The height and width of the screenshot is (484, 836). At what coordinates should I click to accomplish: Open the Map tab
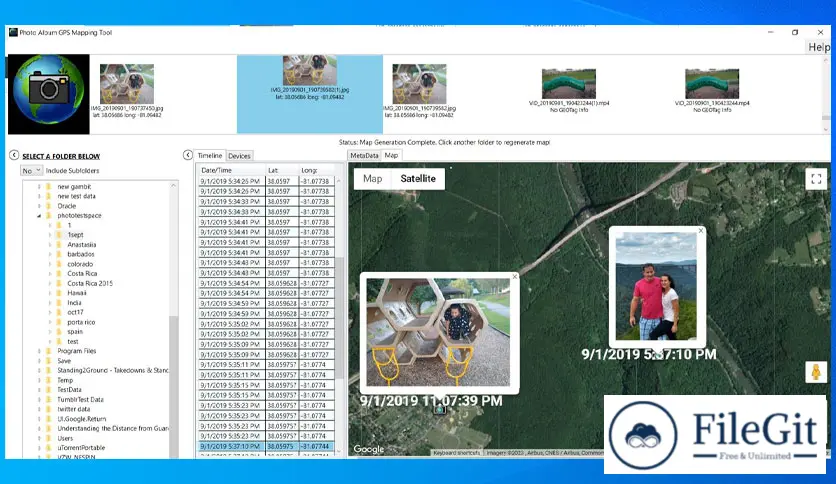coord(391,155)
